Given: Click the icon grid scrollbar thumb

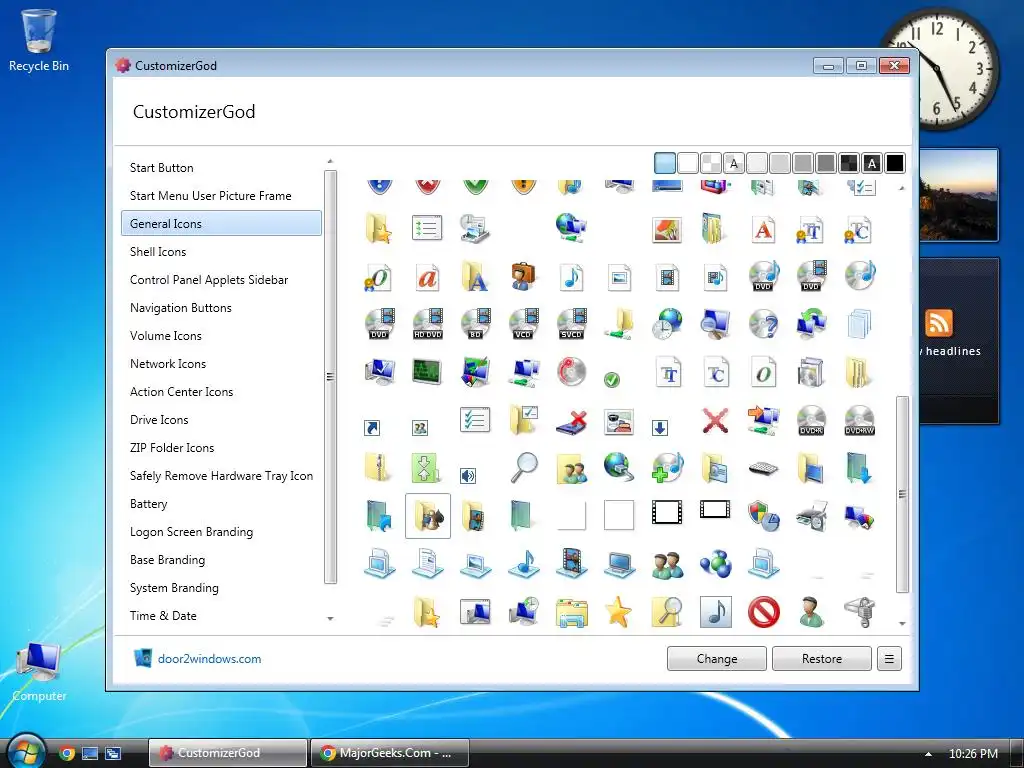Looking at the screenshot, I should pos(902,494).
